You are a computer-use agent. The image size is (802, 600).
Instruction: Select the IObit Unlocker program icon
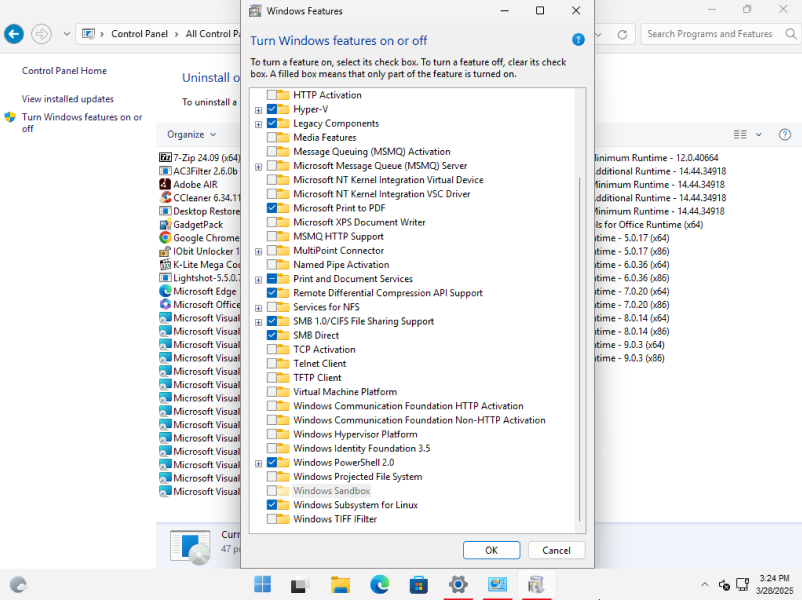click(165, 251)
